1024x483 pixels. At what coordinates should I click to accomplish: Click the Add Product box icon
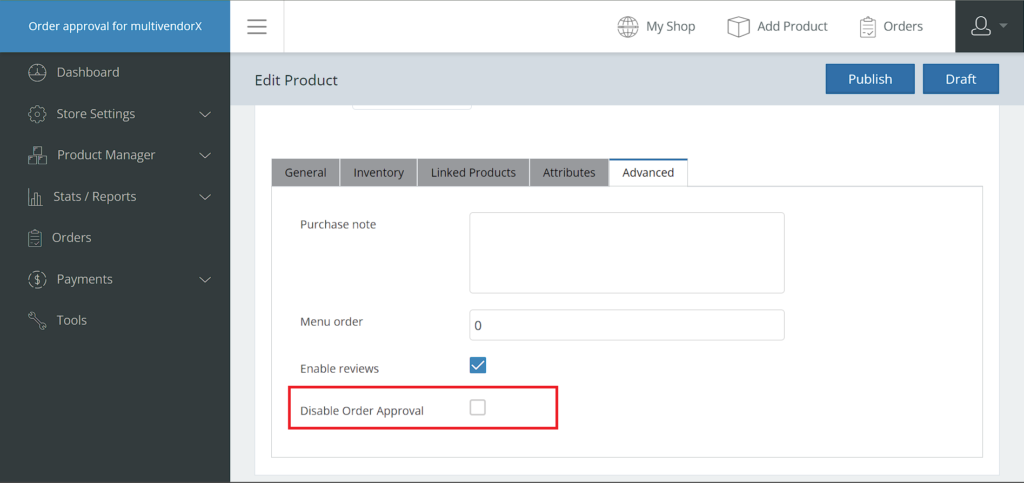coord(738,27)
